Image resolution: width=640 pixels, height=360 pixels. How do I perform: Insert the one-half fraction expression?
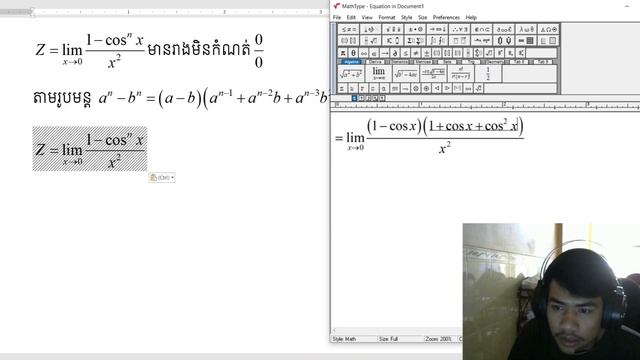[x=488, y=73]
